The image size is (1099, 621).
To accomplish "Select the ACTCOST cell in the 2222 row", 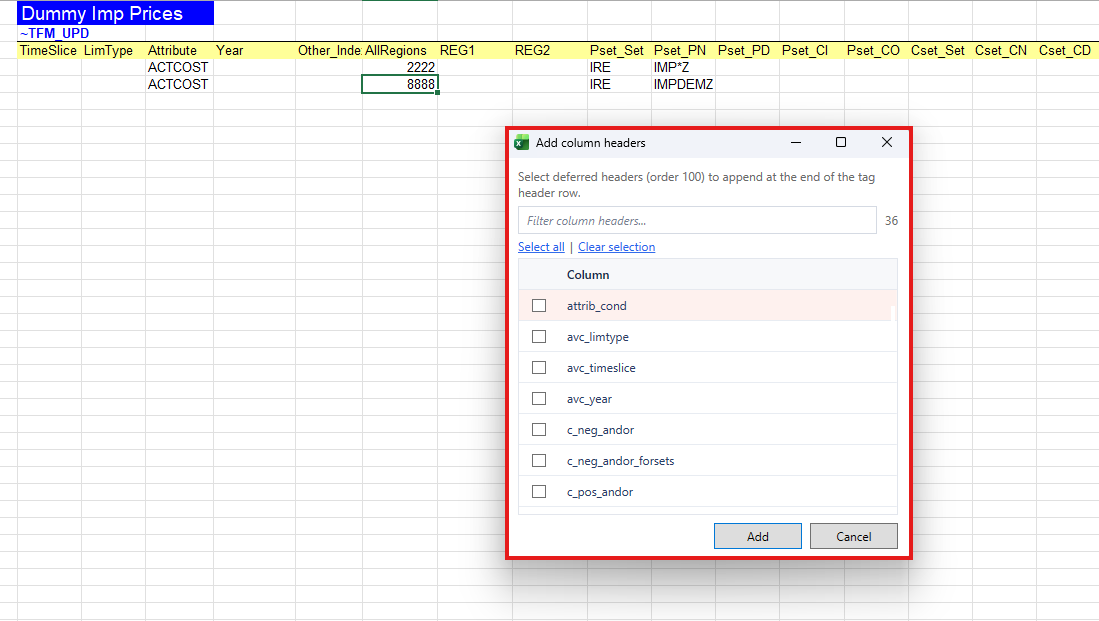I will [x=179, y=67].
